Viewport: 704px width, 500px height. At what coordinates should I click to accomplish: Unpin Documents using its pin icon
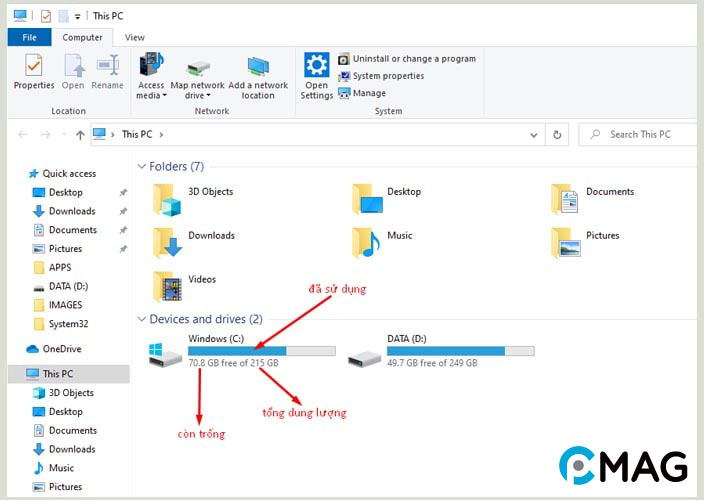coord(123,230)
